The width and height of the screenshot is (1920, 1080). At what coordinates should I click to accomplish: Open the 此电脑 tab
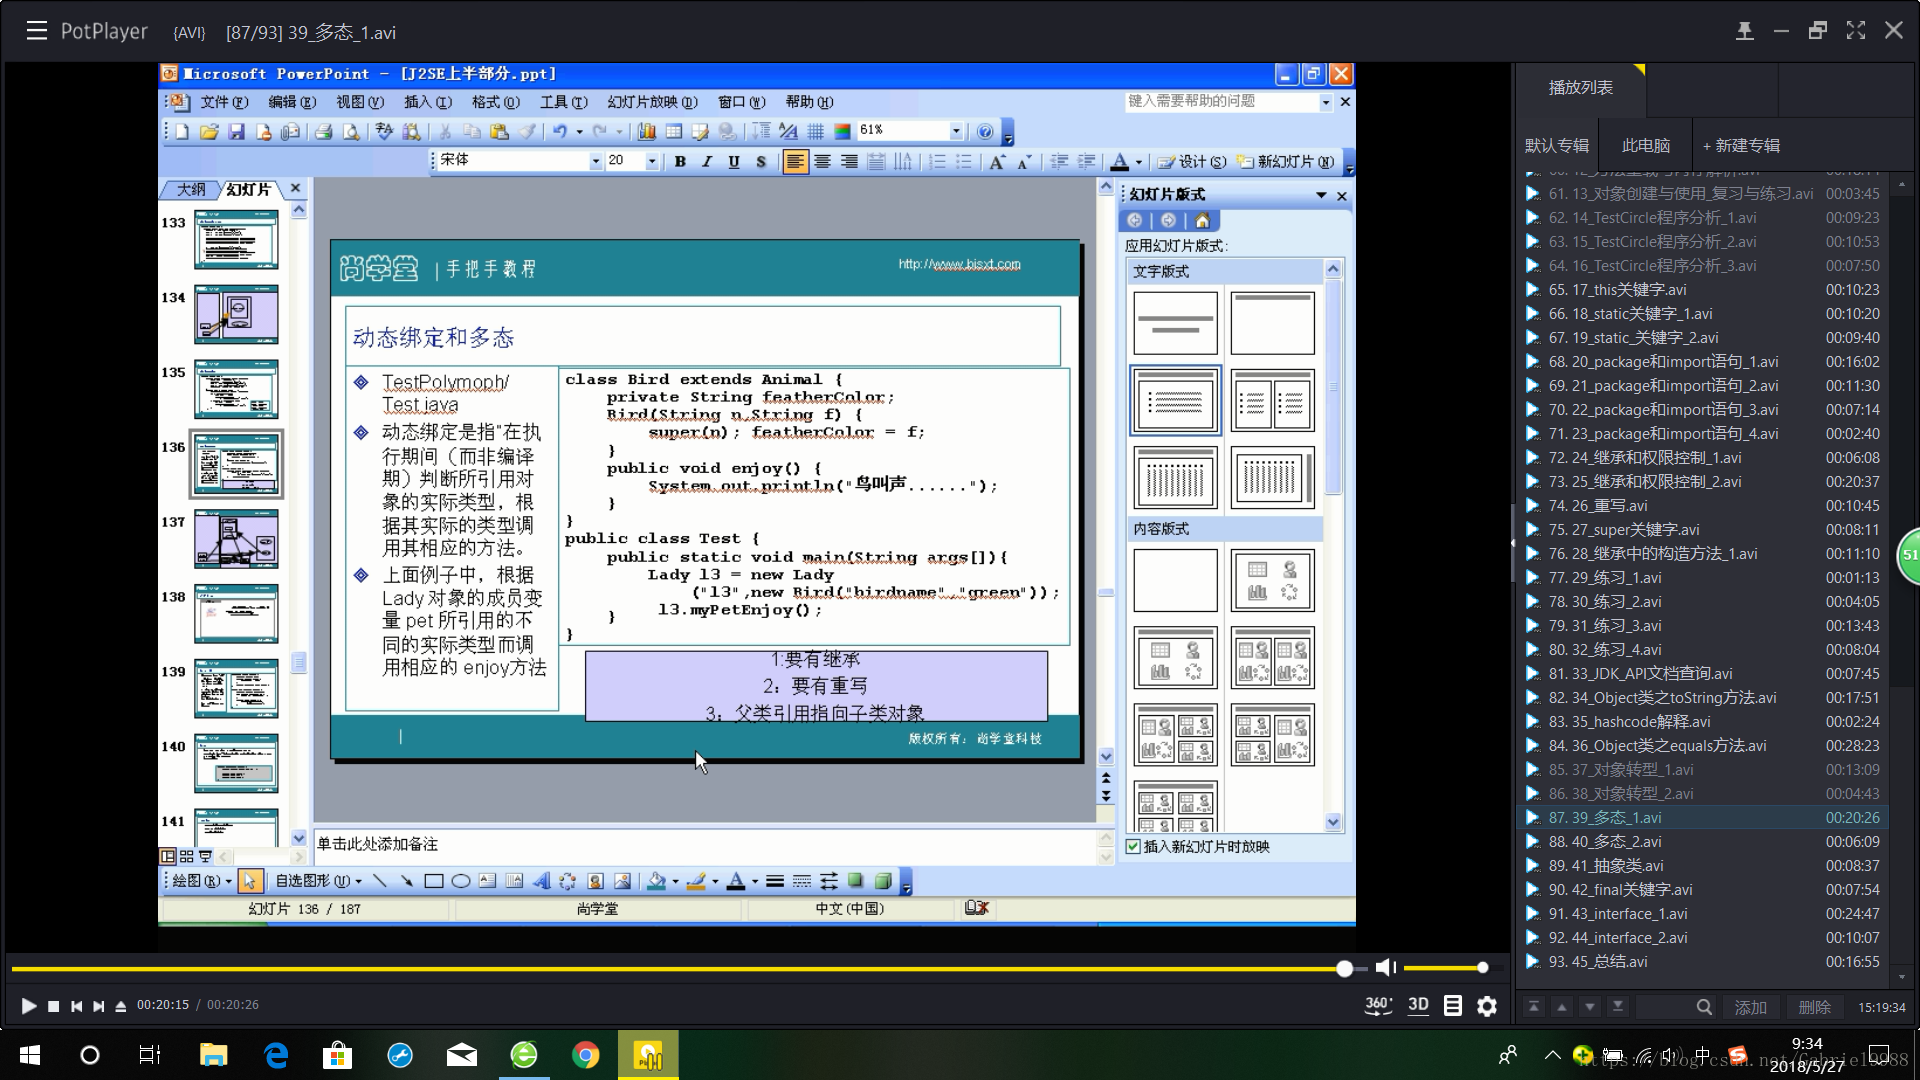coord(1646,146)
